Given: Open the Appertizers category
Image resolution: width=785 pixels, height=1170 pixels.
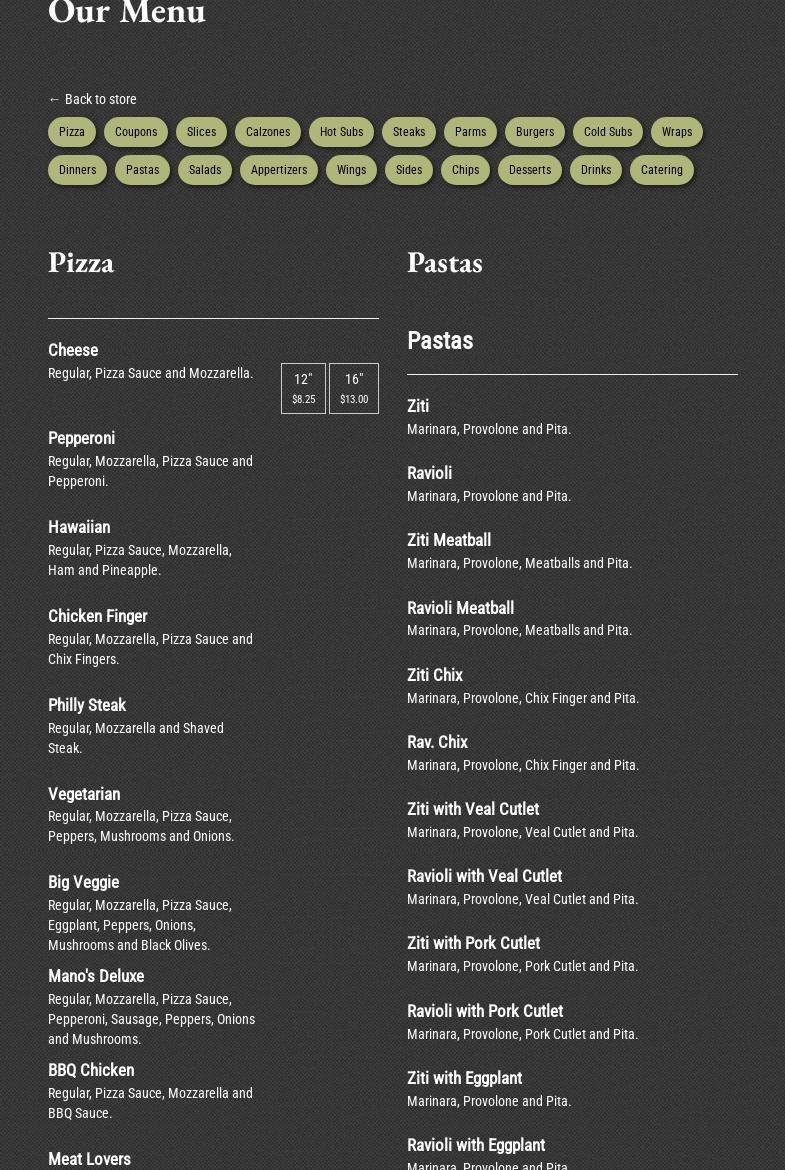Looking at the screenshot, I should point(279,170).
